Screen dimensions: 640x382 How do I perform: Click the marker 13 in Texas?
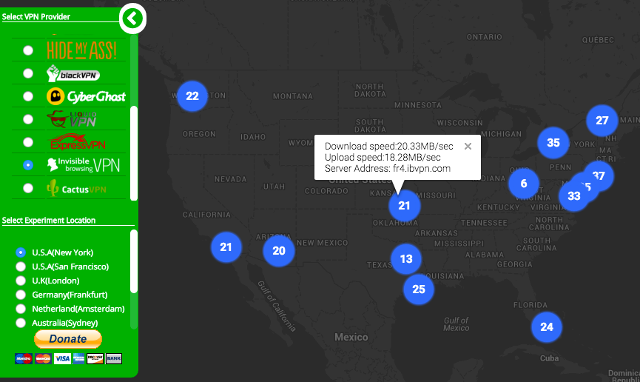[406, 259]
